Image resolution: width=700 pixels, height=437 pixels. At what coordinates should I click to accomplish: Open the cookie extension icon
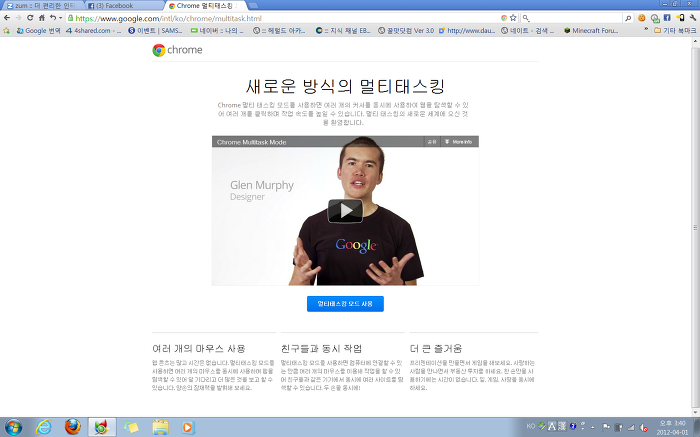642,18
